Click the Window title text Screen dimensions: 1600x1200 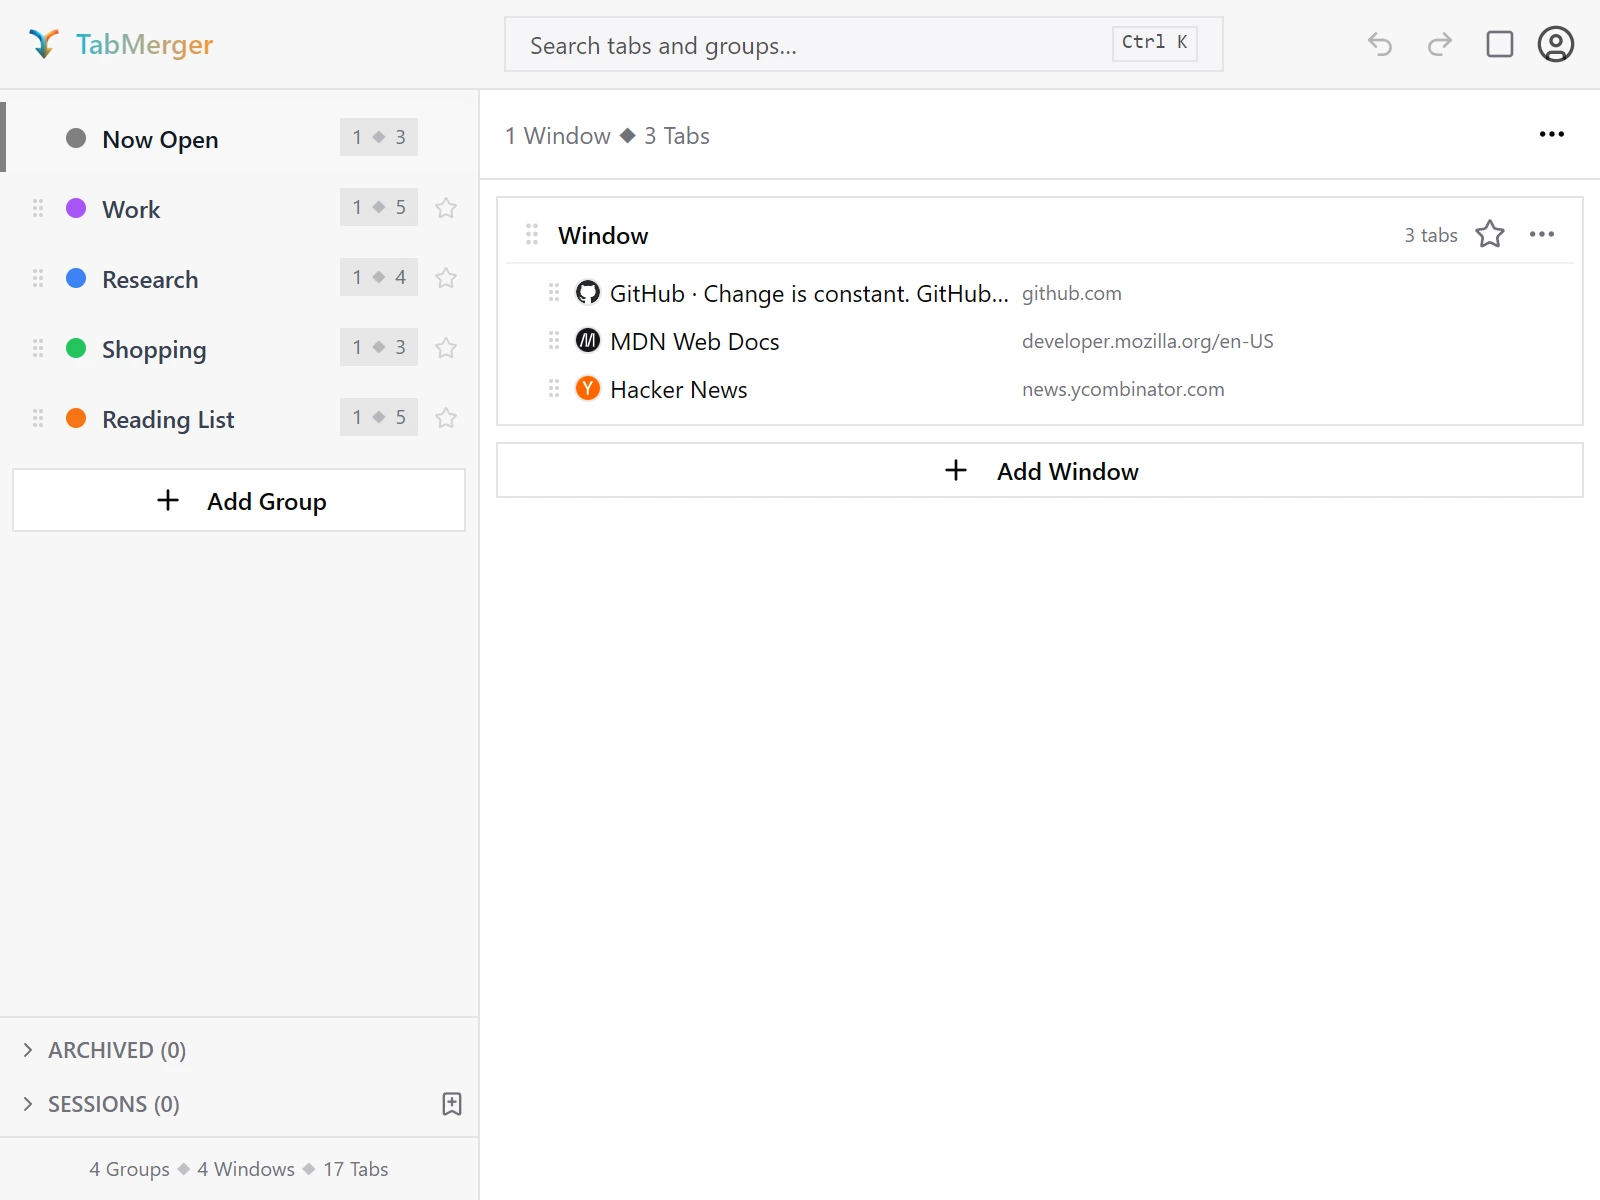point(603,235)
